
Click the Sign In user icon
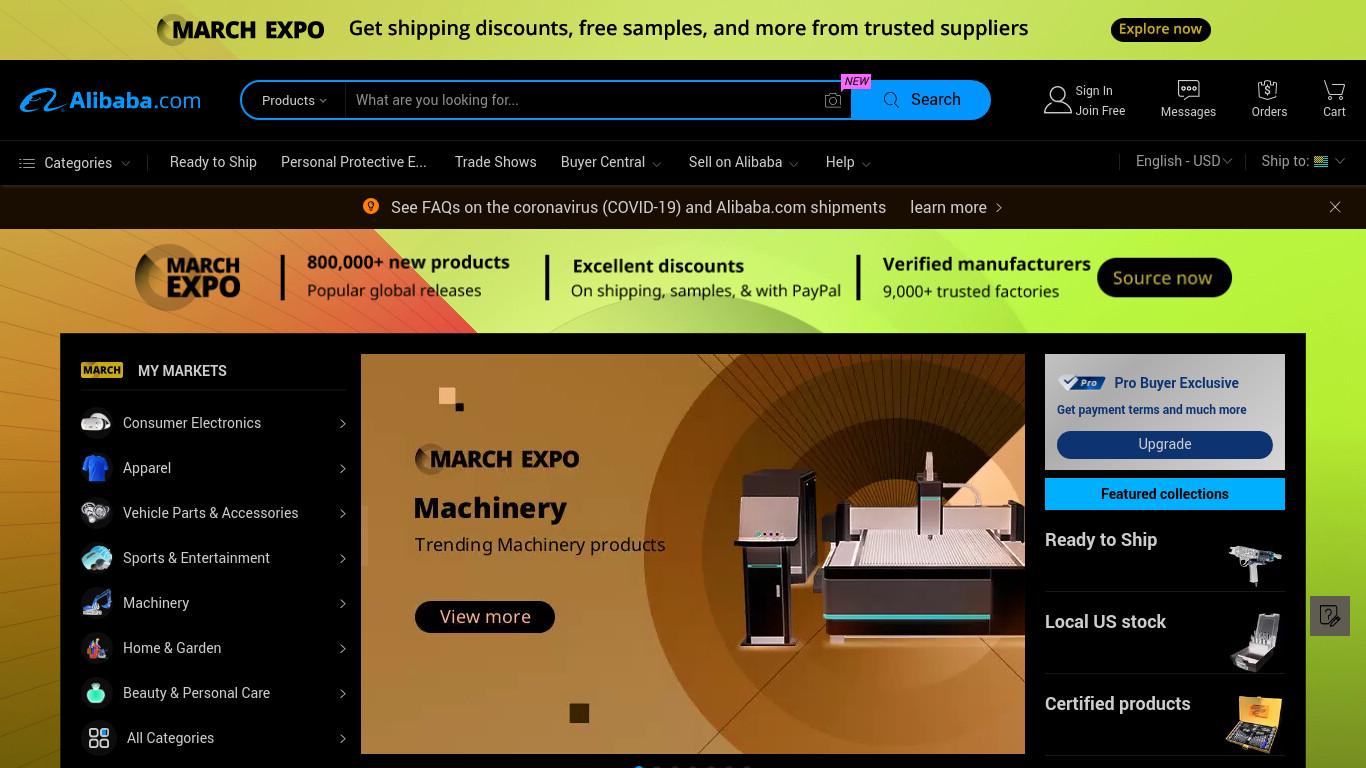click(1057, 100)
